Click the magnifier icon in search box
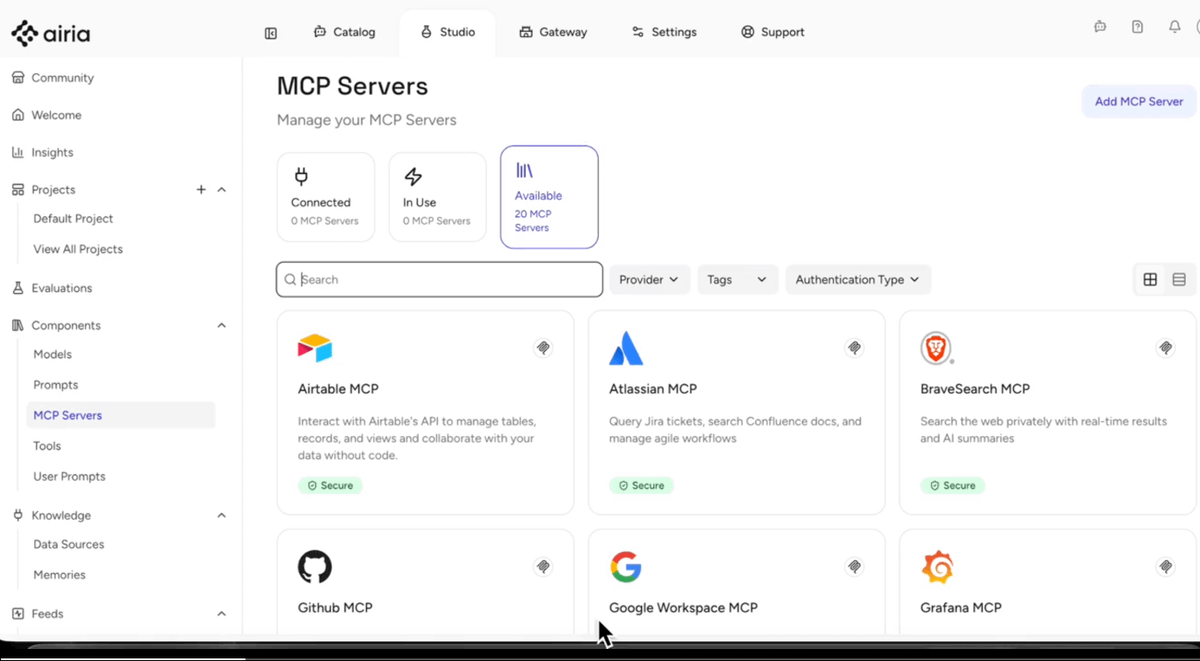Image resolution: width=1200 pixels, height=661 pixels. pos(291,280)
